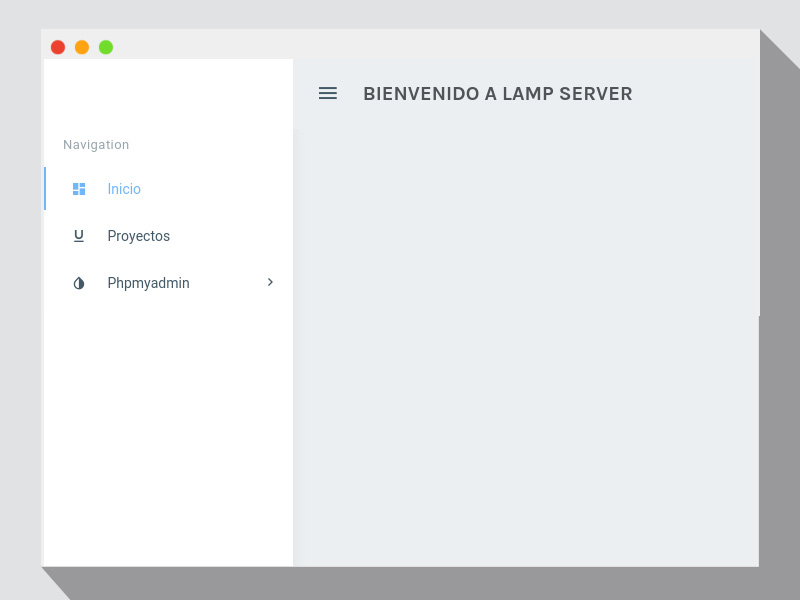
Task: Click the BIENVENIDO A LAMP SERVER title
Action: (497, 94)
